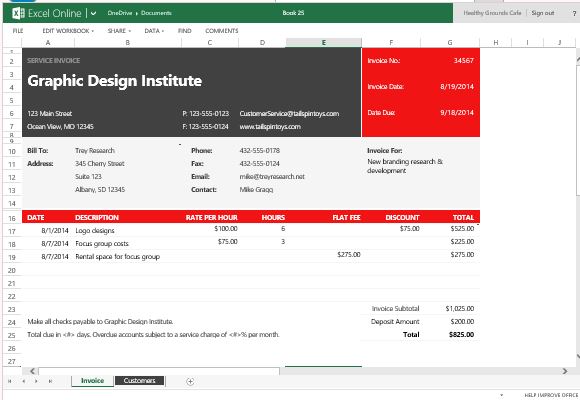Select mike@treyresearch.net email cell

point(272,177)
